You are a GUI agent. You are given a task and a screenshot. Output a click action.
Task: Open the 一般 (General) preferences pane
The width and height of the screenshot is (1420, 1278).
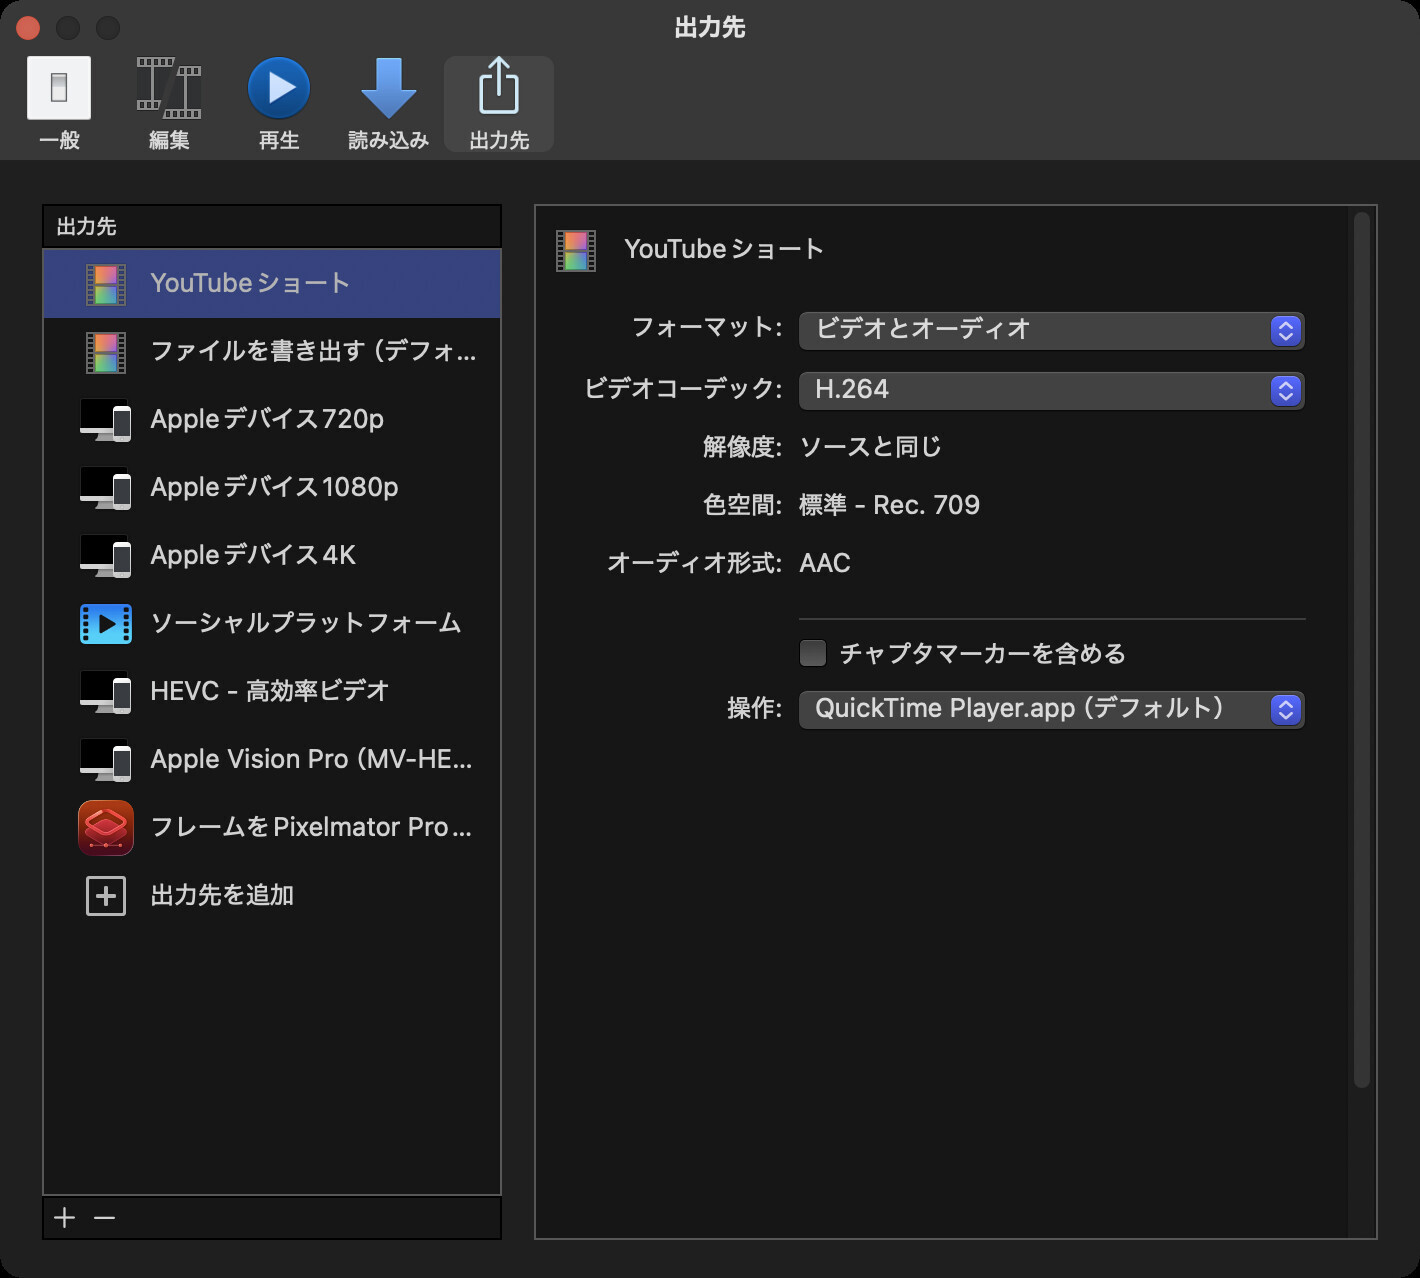[59, 103]
